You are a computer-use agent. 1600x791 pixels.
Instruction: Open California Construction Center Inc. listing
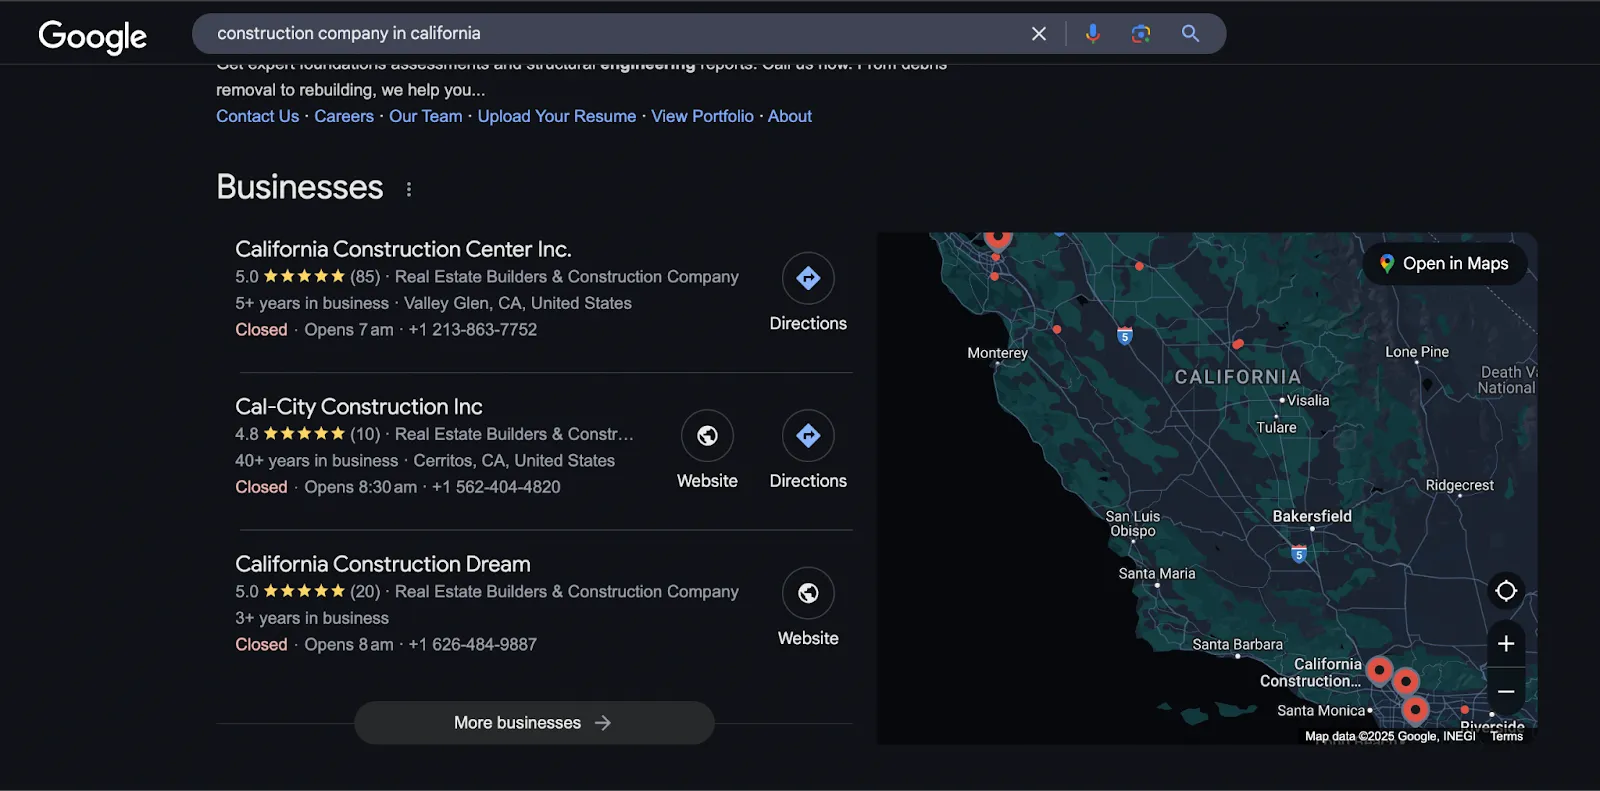[403, 249]
